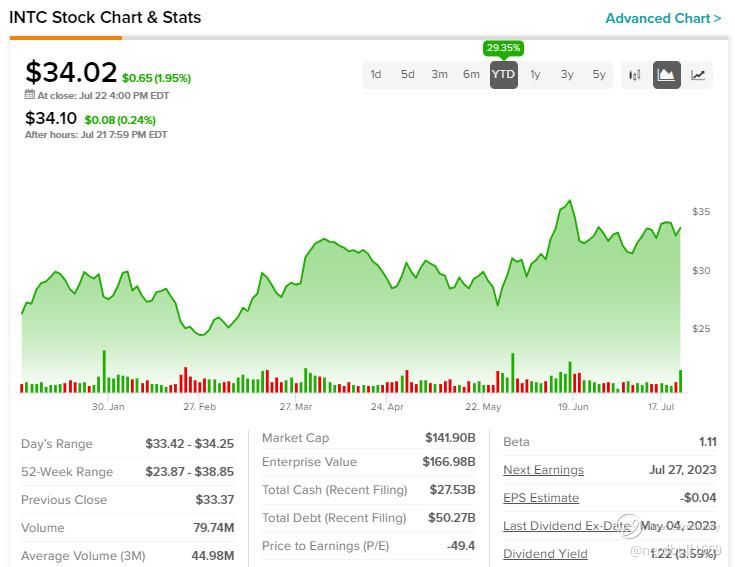Click the INTC Stock Chart & Stats heading
This screenshot has width=735, height=567.
[105, 17]
